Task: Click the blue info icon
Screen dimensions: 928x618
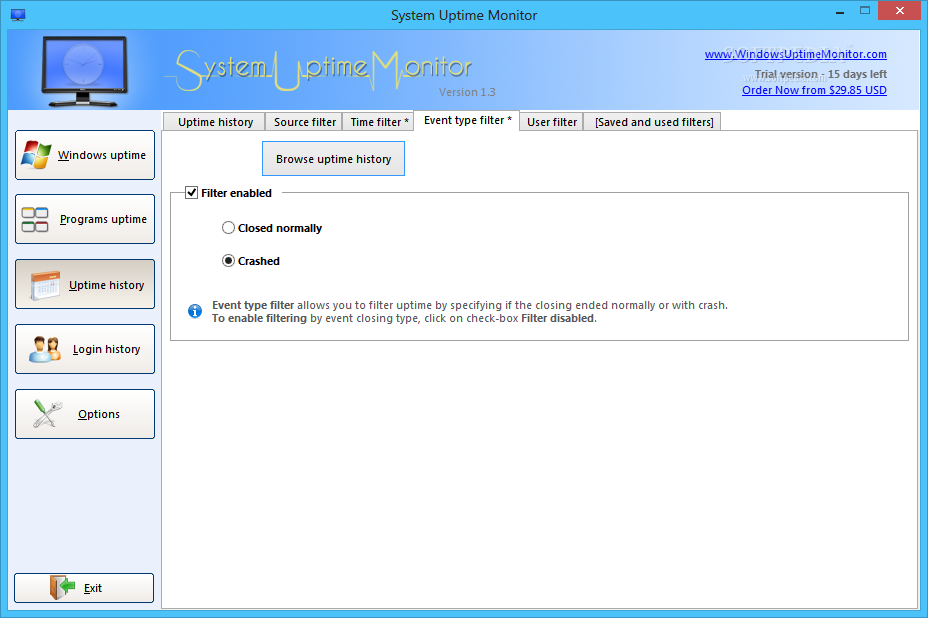Action: [195, 311]
